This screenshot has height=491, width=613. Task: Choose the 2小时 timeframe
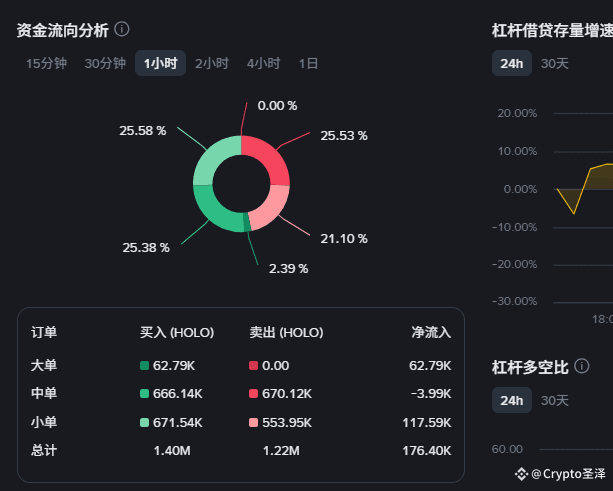pyautogui.click(x=212, y=63)
